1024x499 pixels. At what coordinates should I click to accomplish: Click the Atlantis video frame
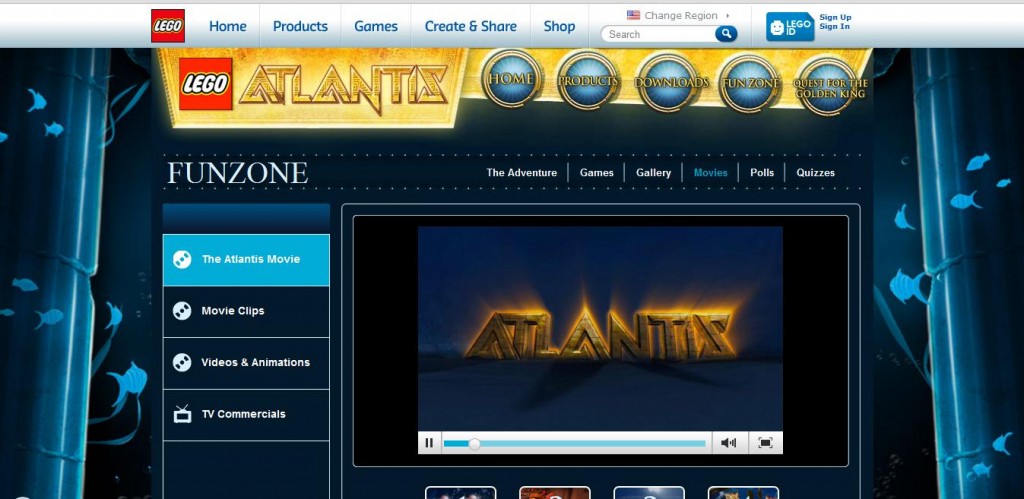point(600,329)
